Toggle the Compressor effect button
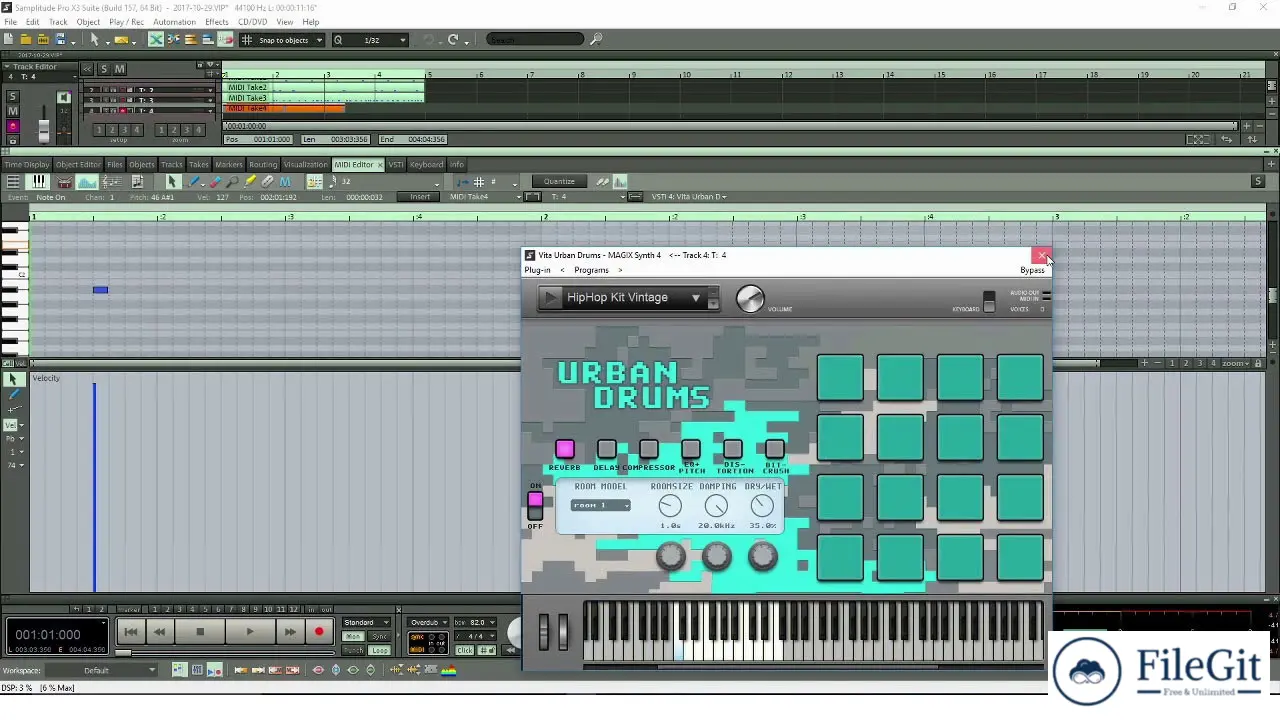 648,450
